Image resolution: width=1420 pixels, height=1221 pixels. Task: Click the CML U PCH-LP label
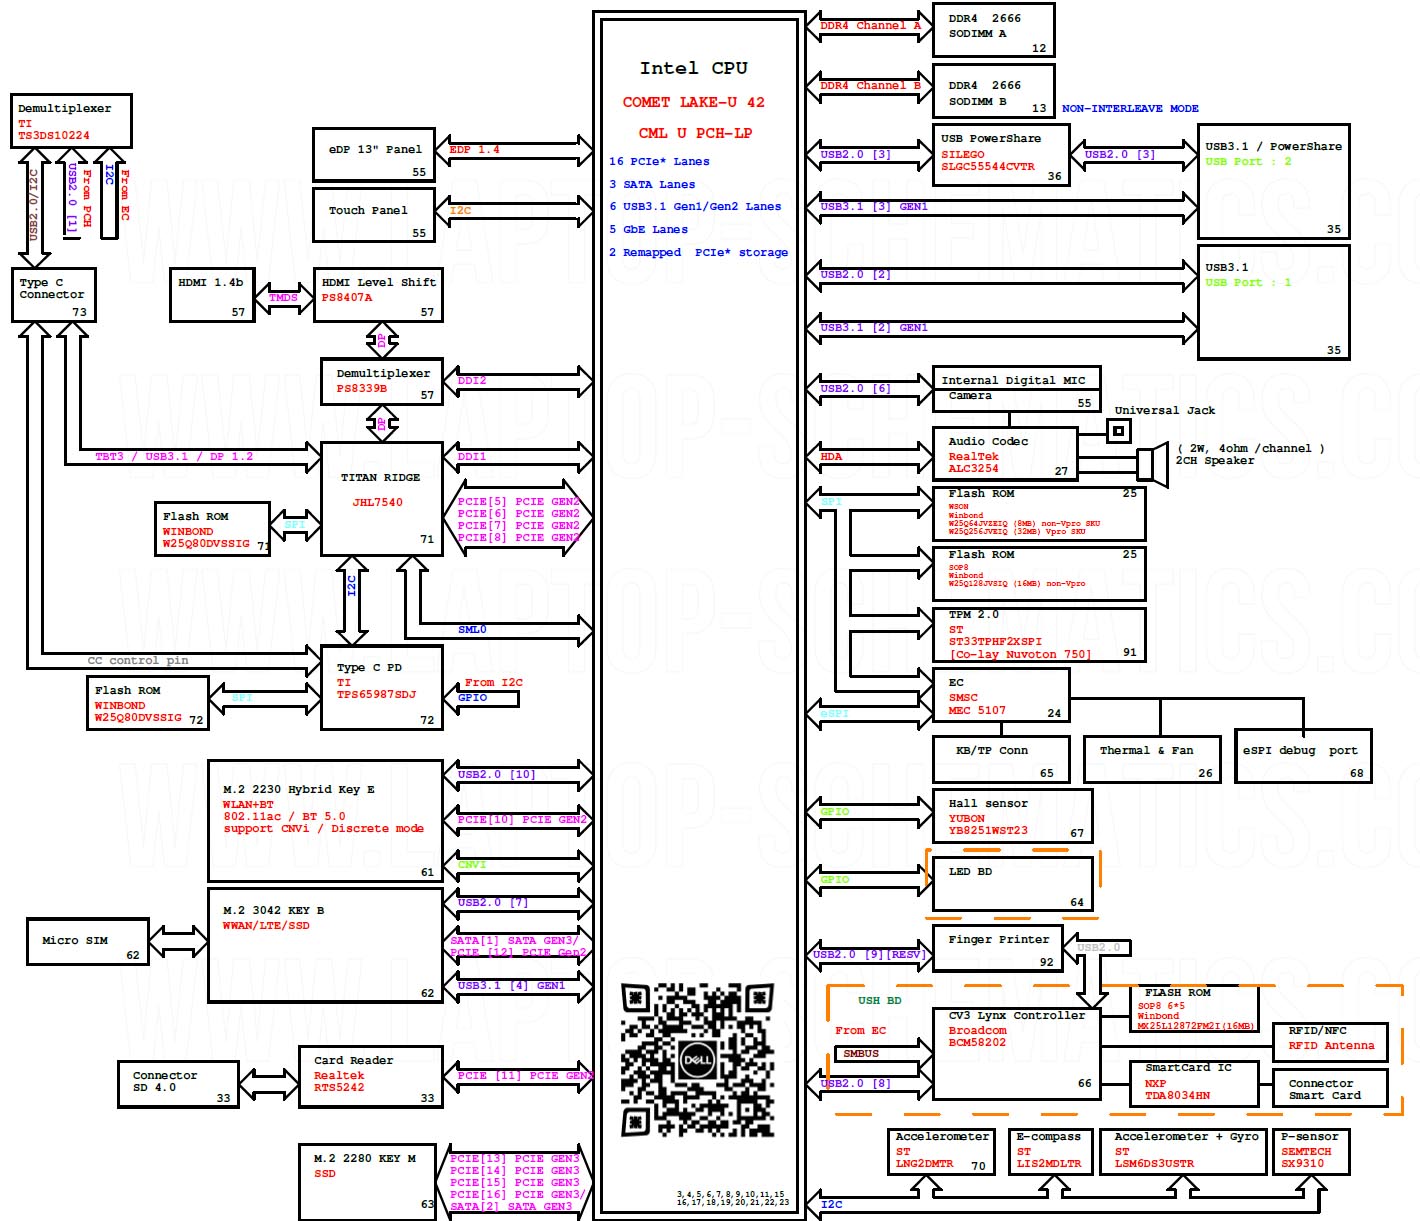(x=695, y=133)
